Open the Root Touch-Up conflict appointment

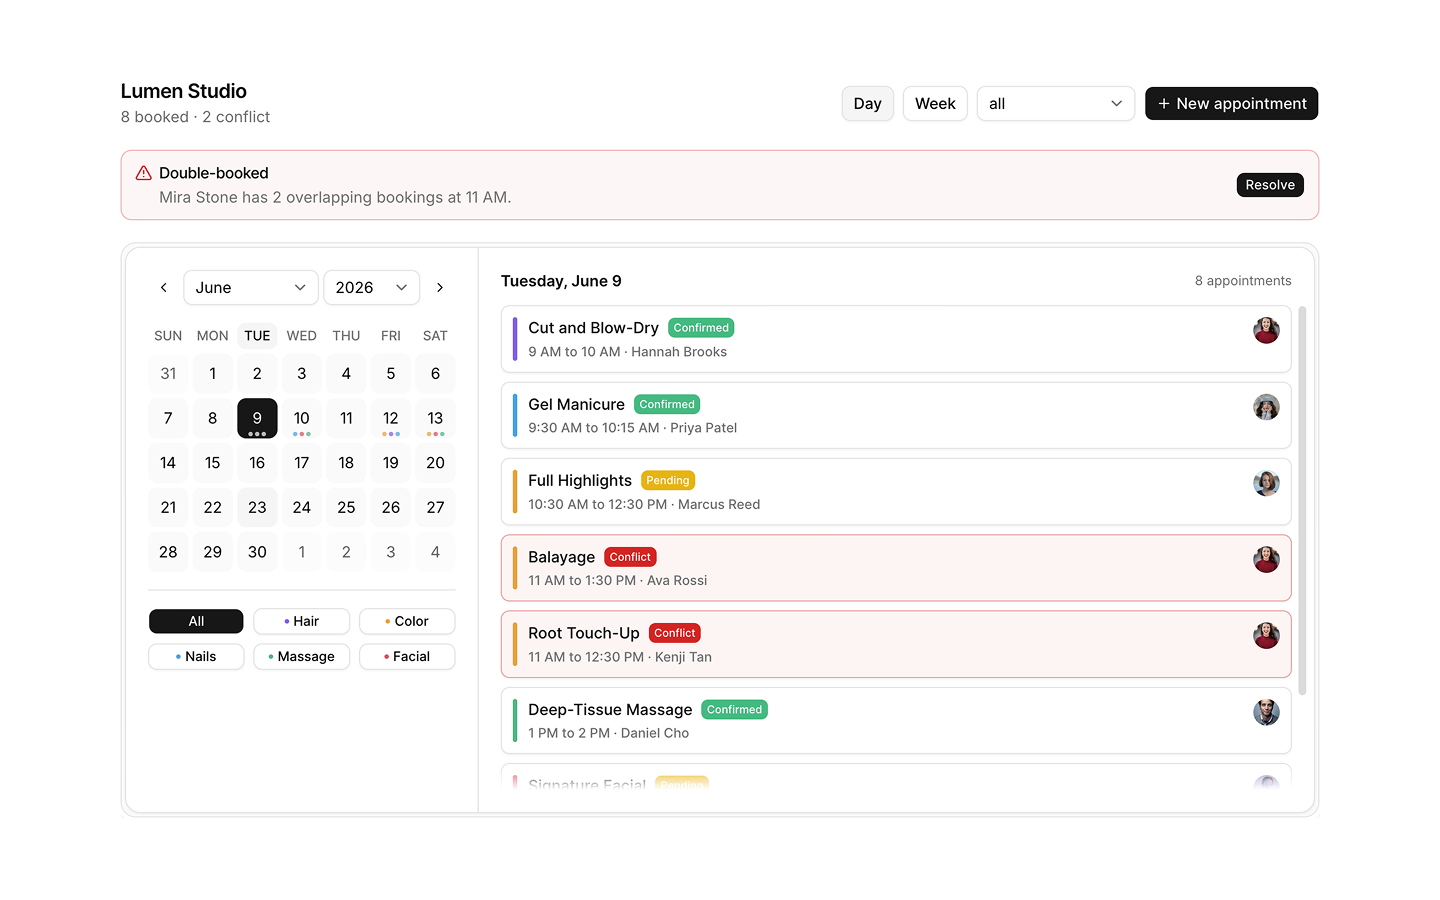coord(896,644)
